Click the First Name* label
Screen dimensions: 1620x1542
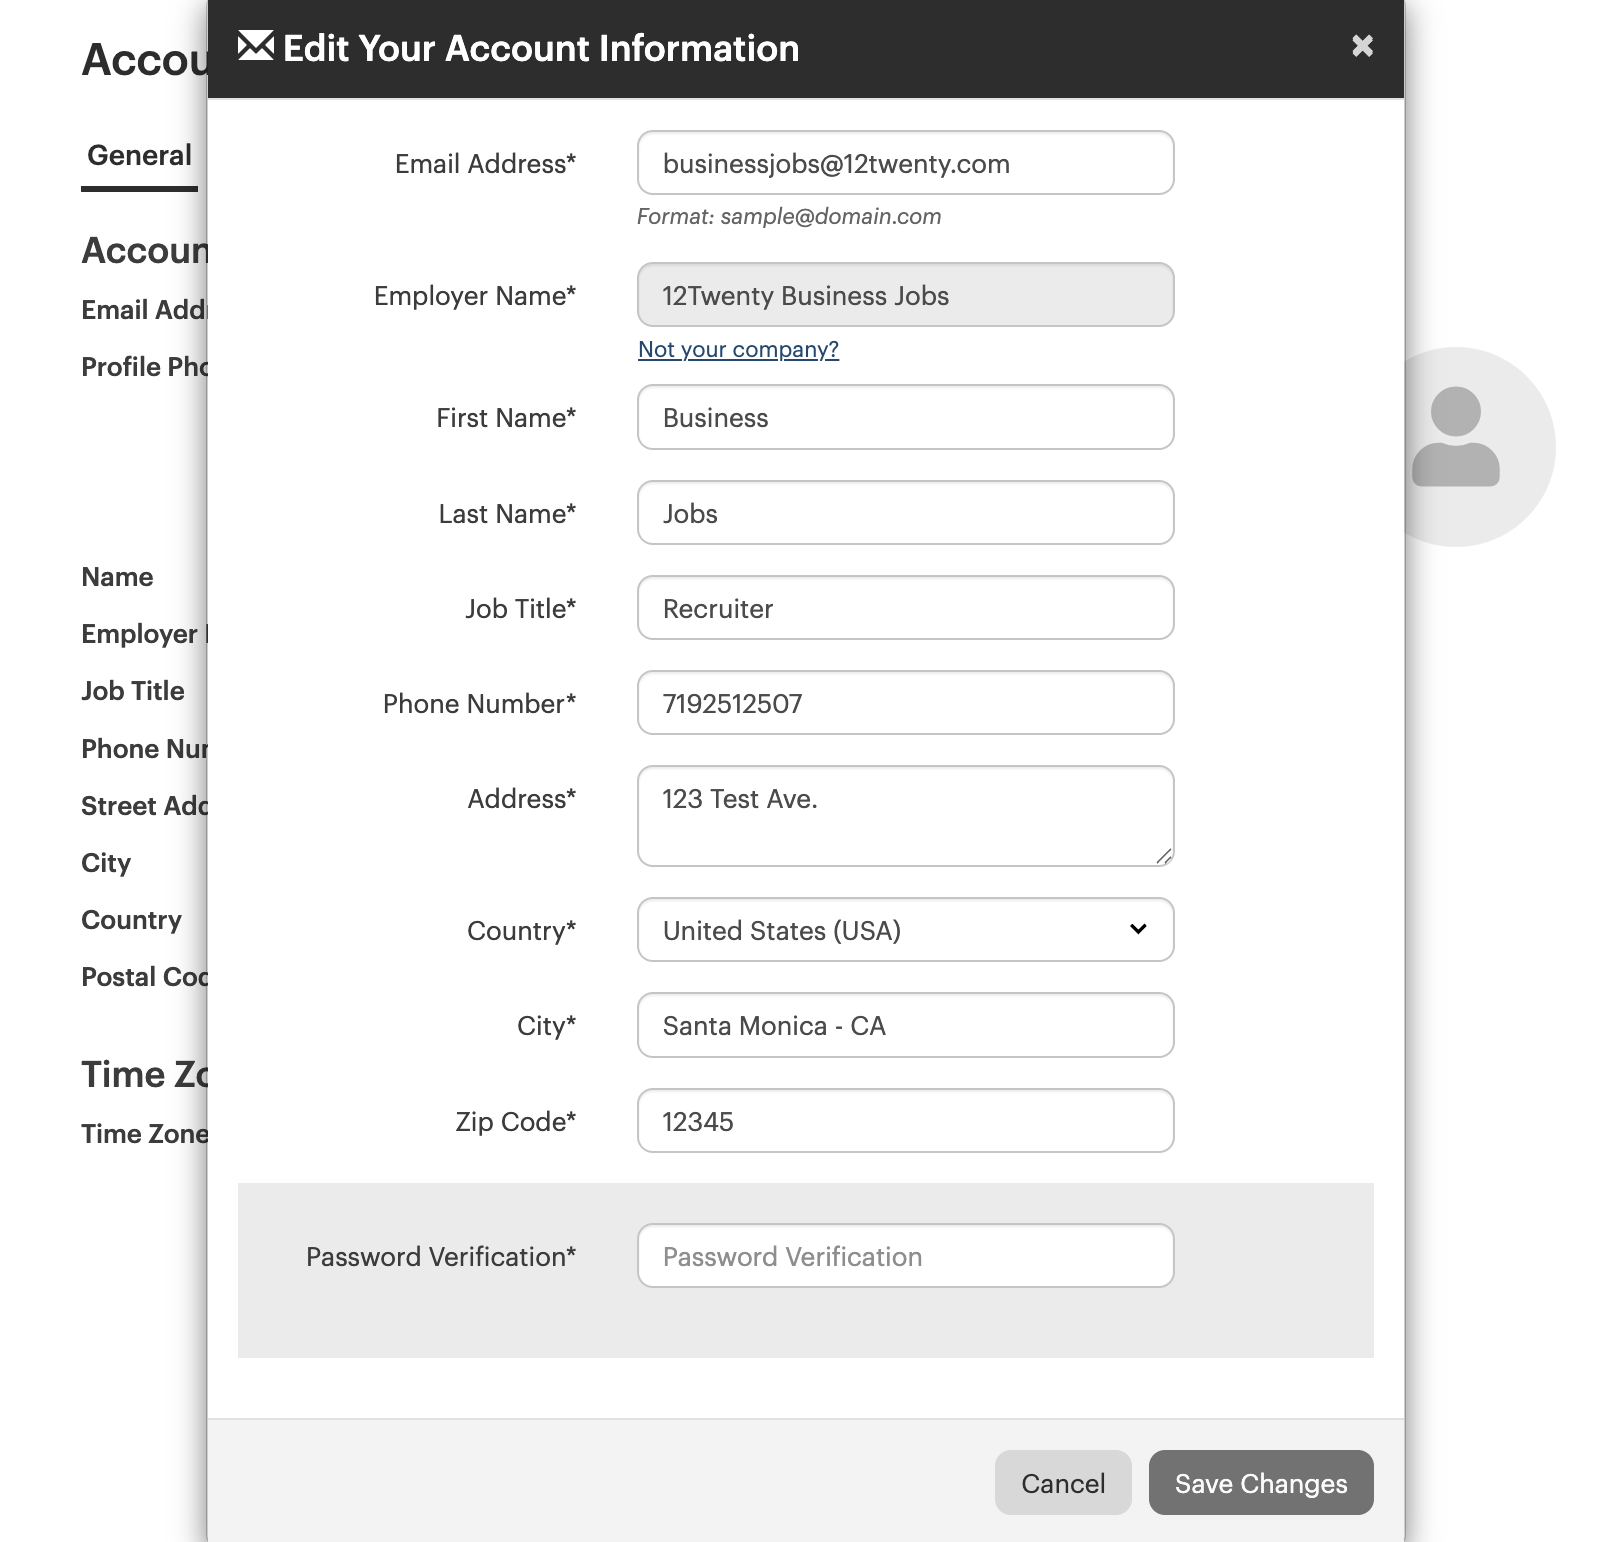pos(506,417)
